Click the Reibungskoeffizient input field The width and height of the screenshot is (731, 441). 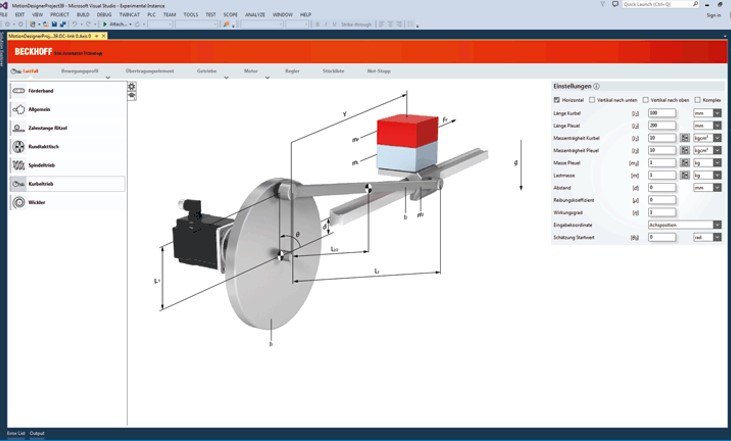coord(661,200)
